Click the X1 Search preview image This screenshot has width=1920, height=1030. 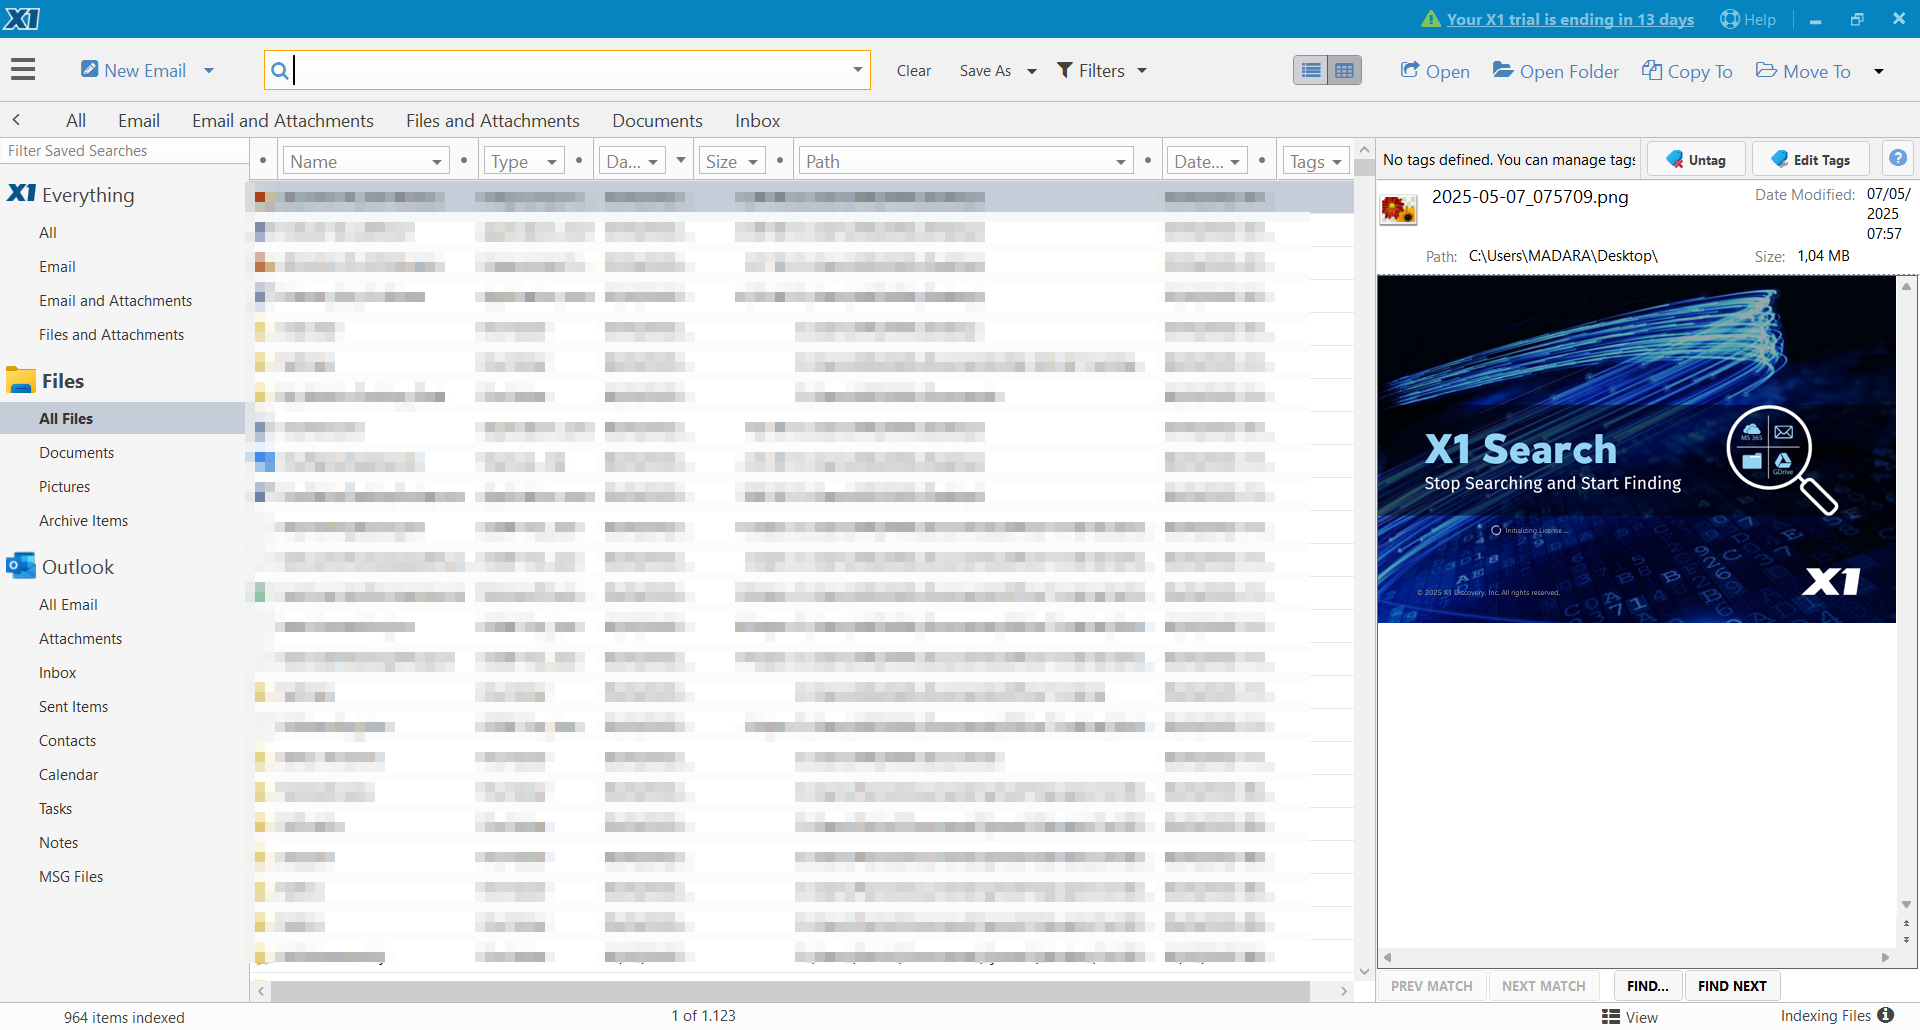1636,449
